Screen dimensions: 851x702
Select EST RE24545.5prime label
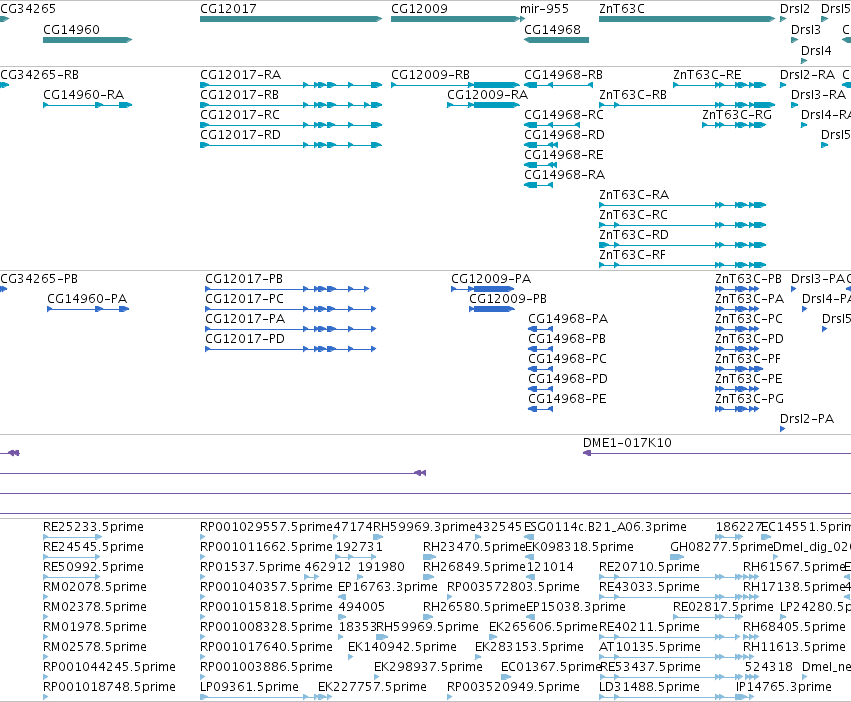(x=93, y=547)
